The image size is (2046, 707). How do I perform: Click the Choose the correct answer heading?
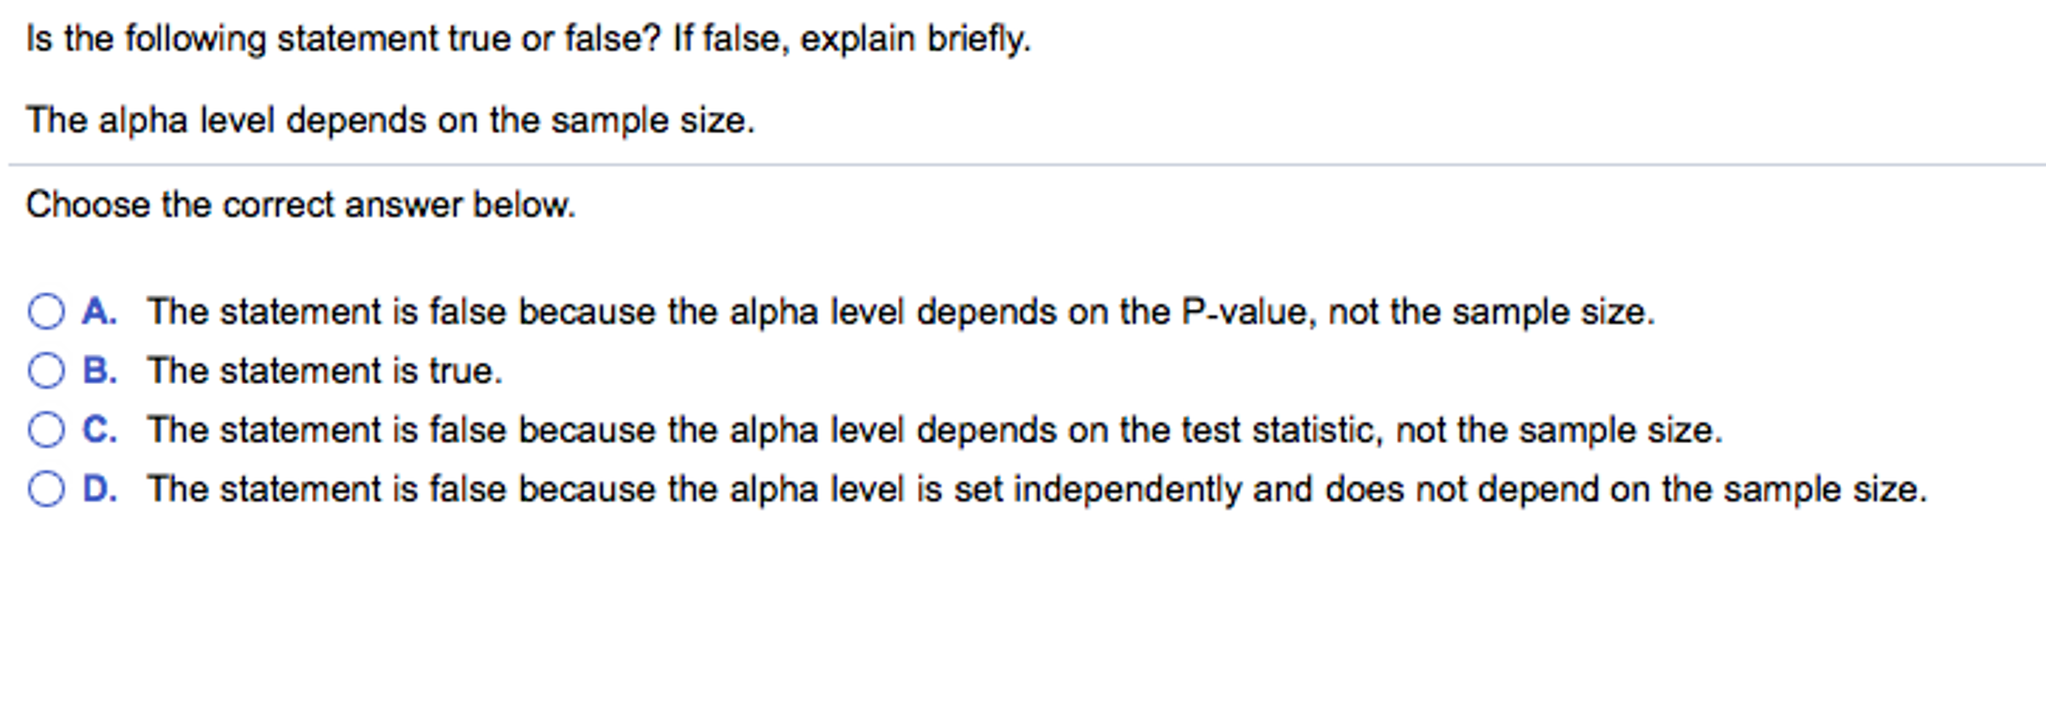(300, 205)
